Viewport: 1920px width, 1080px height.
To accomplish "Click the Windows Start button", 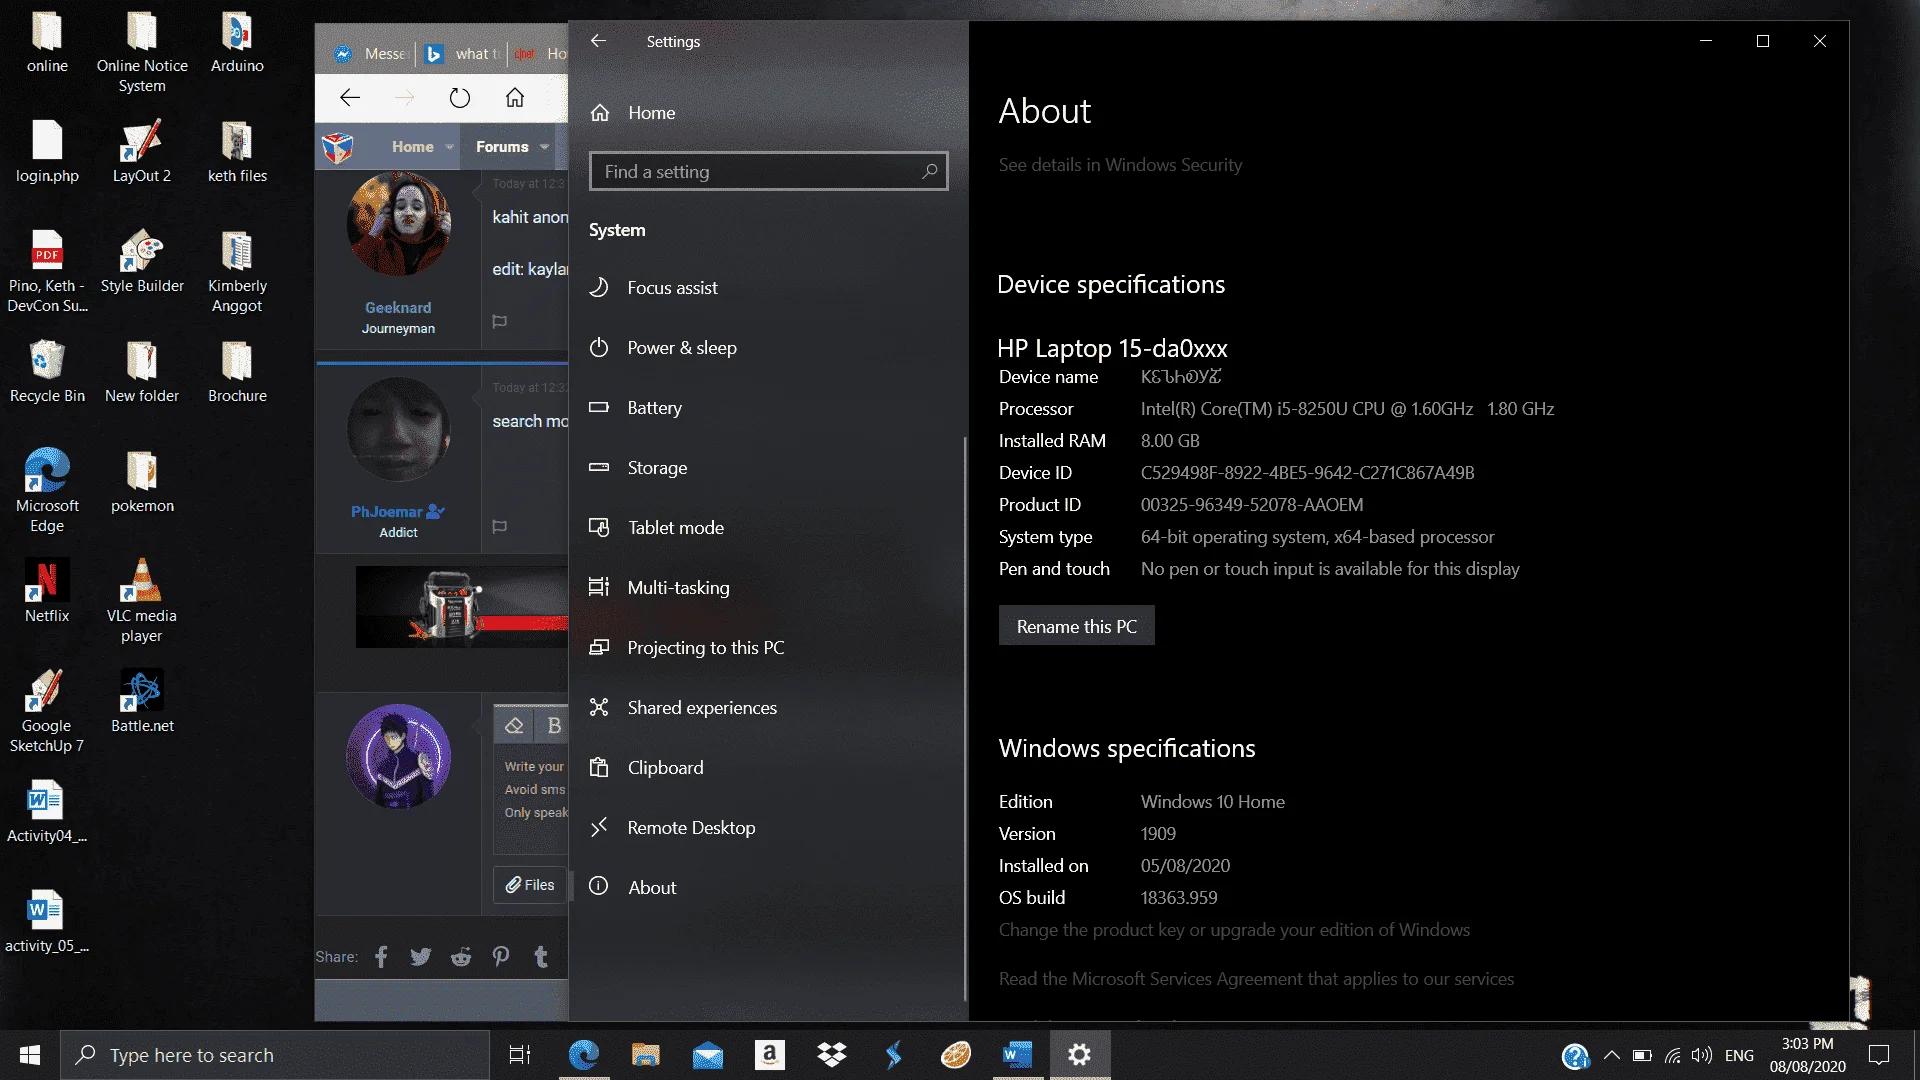I will 30,1055.
